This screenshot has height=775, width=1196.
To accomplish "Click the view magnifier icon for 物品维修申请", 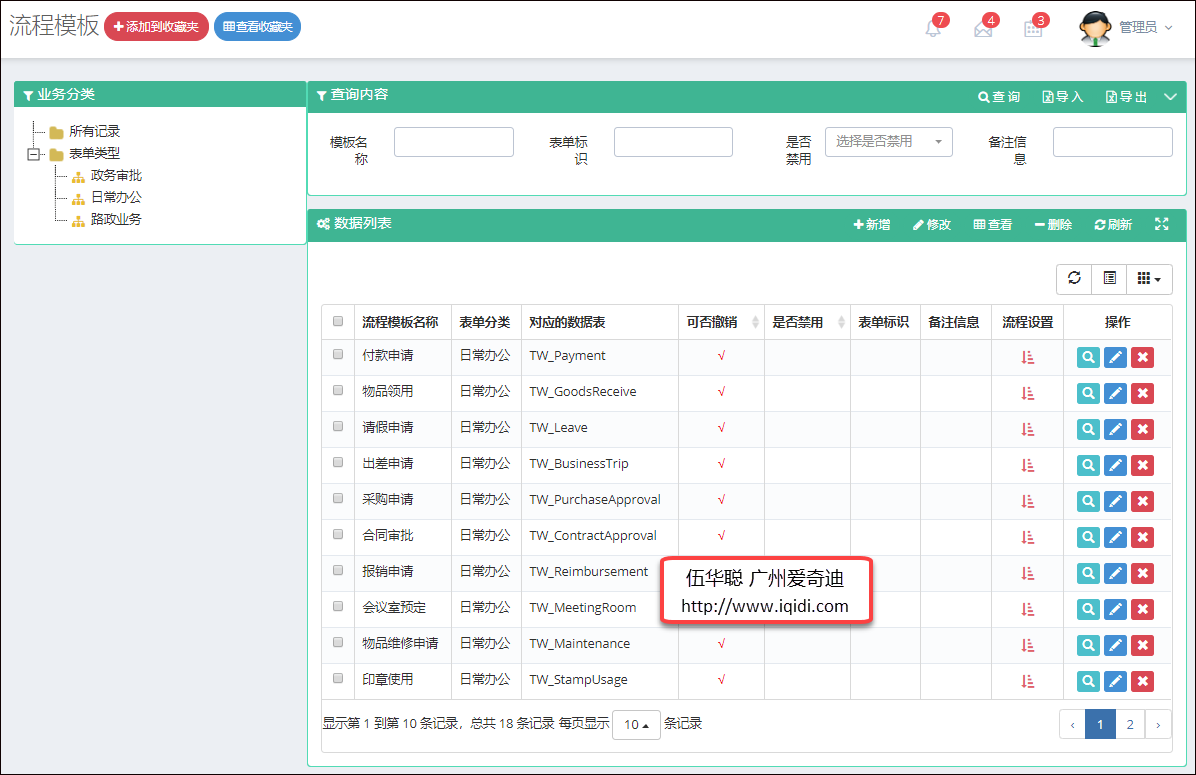I will (x=1088, y=645).
